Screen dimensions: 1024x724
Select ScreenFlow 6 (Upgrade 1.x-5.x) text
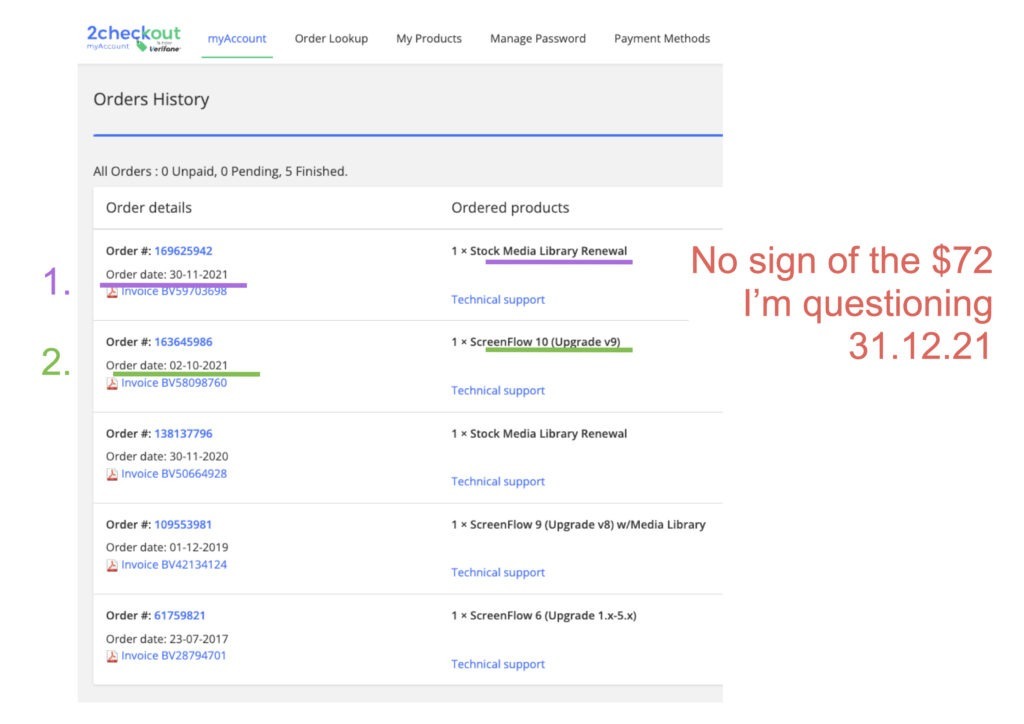(x=553, y=615)
